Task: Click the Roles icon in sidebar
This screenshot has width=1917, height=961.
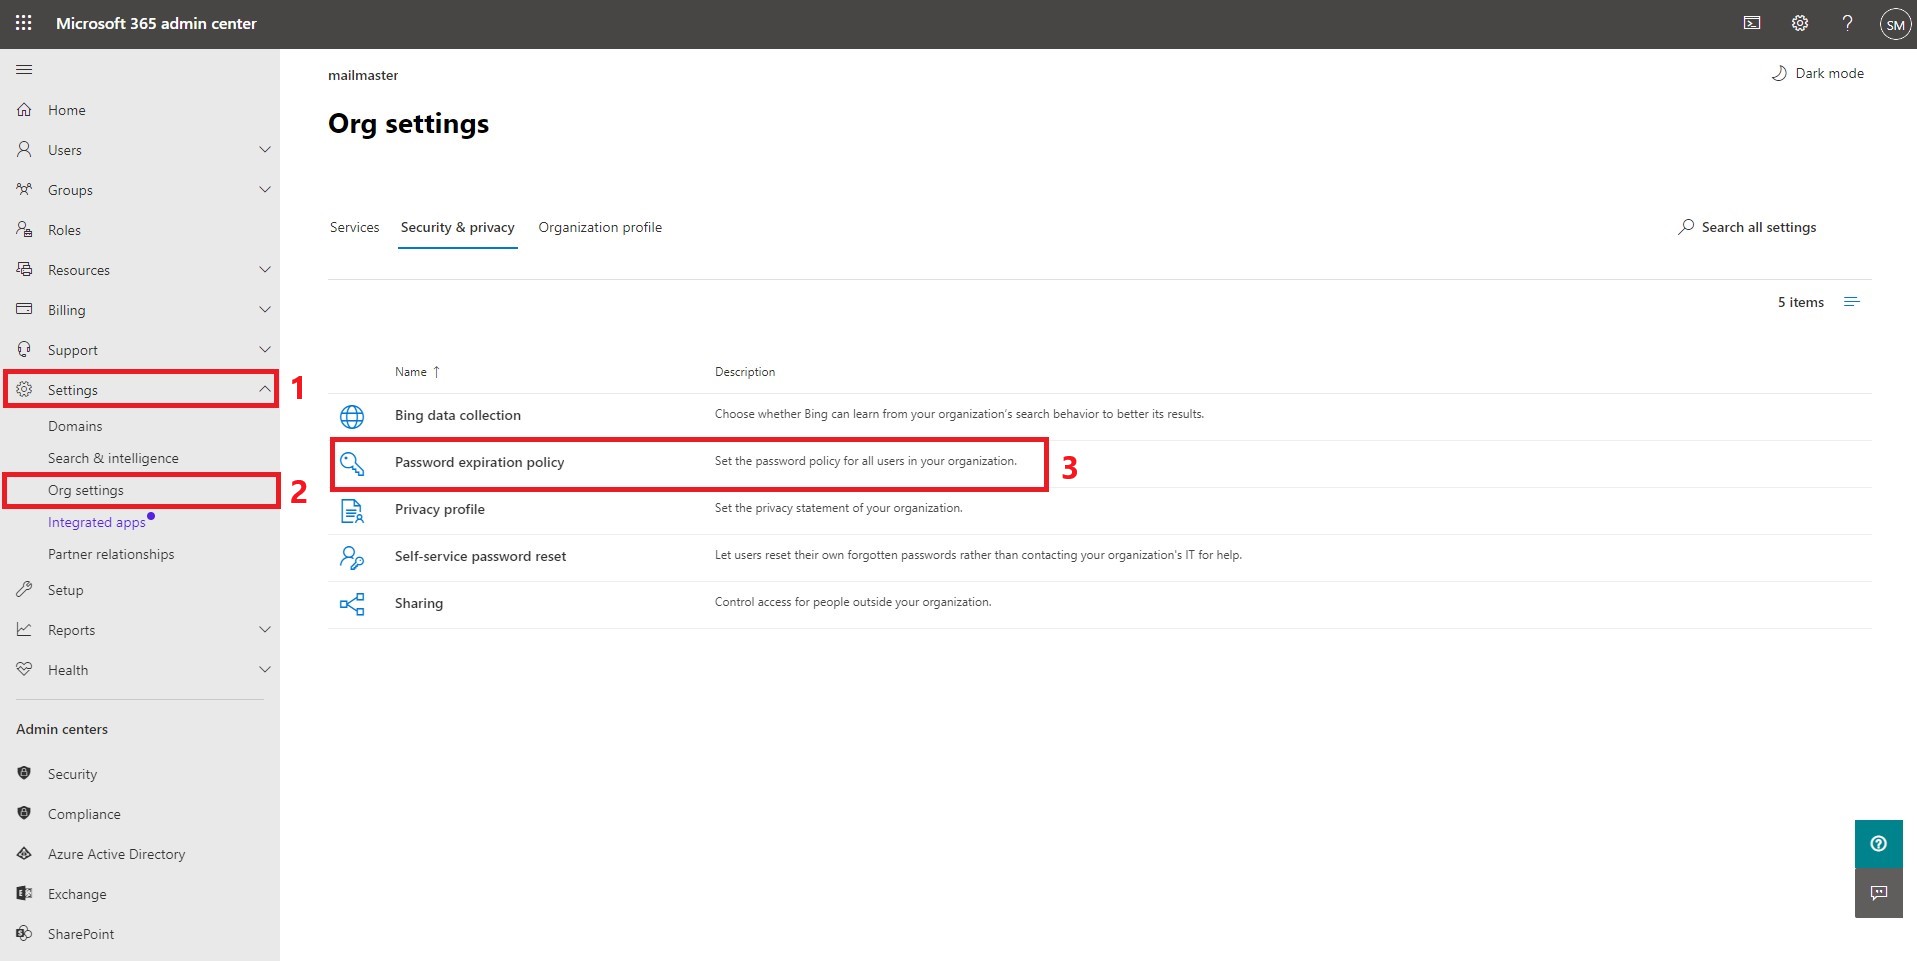Action: pos(24,230)
